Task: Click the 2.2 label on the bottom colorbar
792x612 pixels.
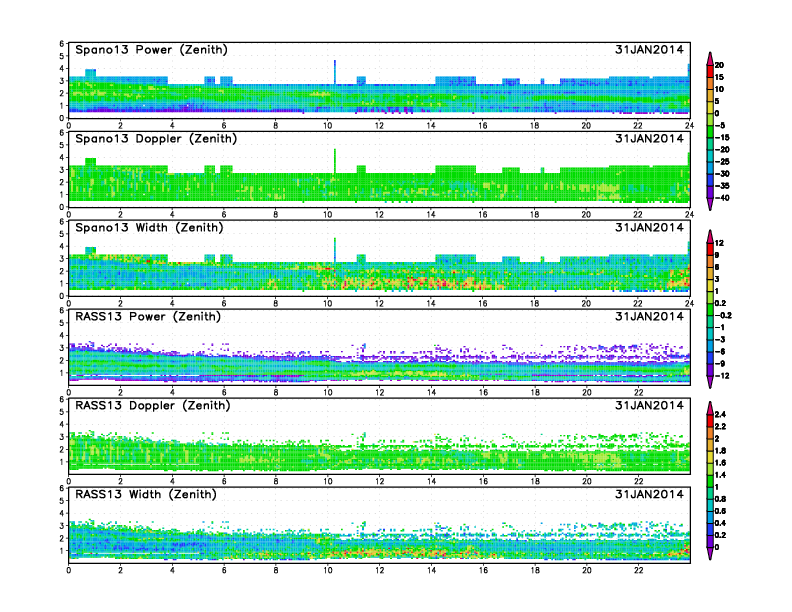Action: tap(720, 427)
